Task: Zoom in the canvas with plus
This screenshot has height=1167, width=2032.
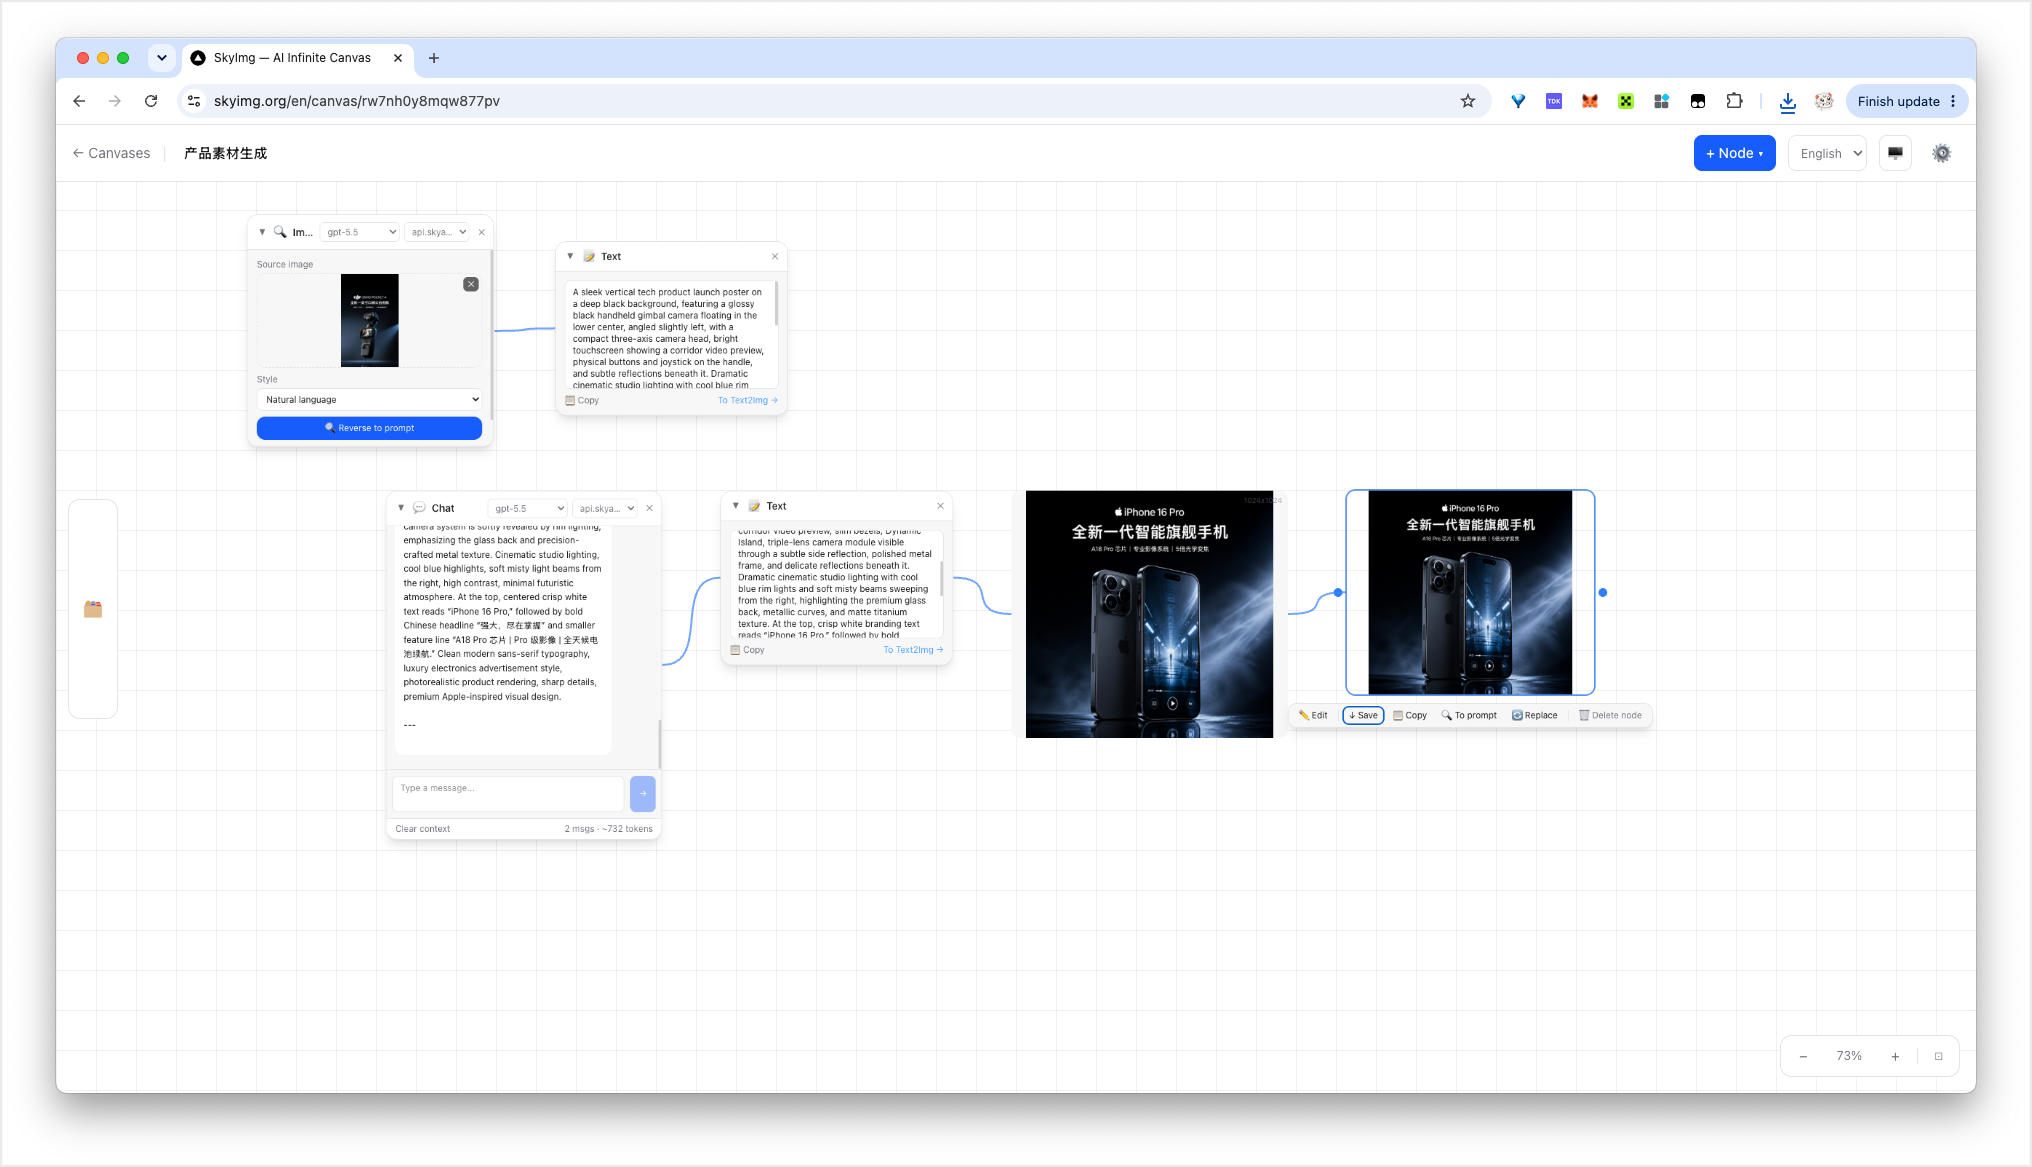Action: [x=1895, y=1056]
